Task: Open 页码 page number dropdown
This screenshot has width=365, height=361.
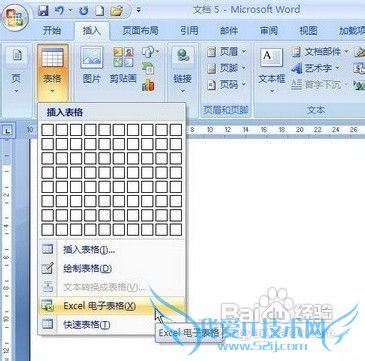Action: [226, 85]
